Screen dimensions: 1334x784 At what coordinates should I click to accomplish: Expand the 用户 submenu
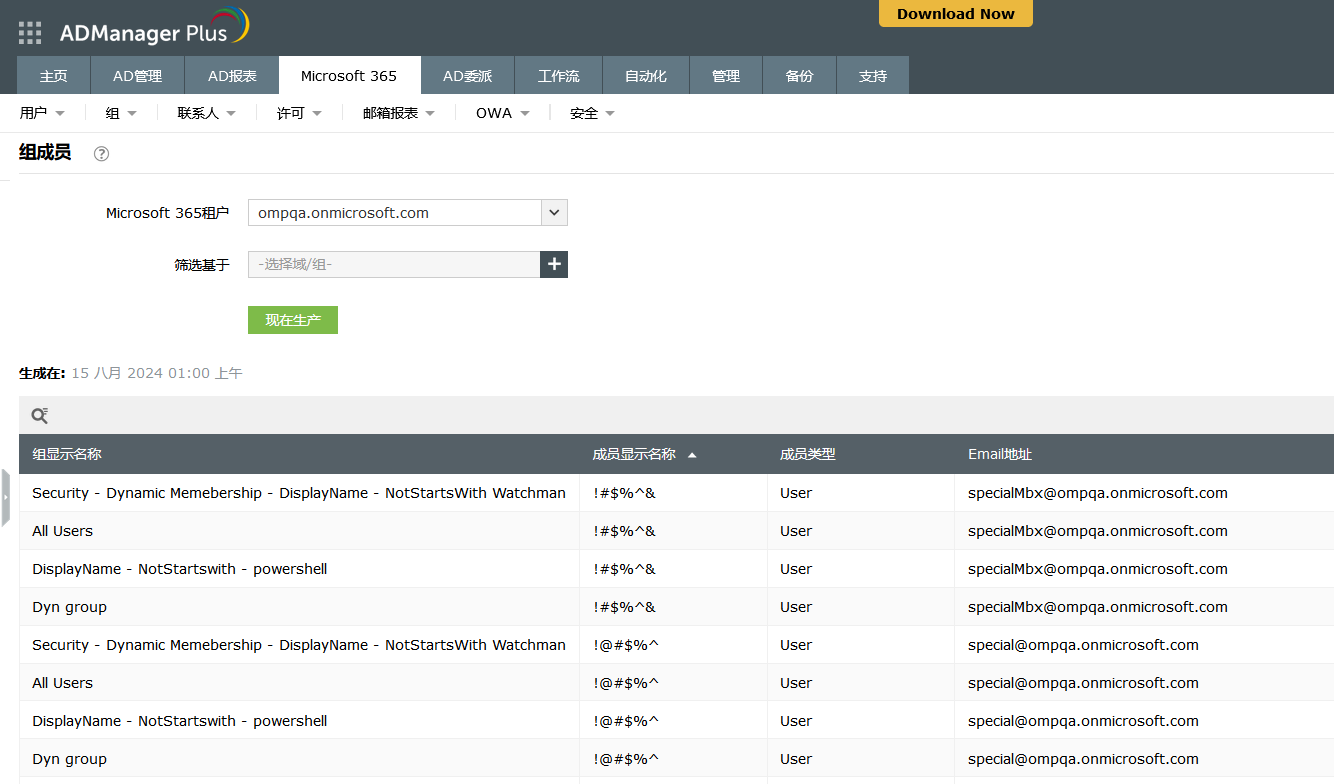coord(42,114)
